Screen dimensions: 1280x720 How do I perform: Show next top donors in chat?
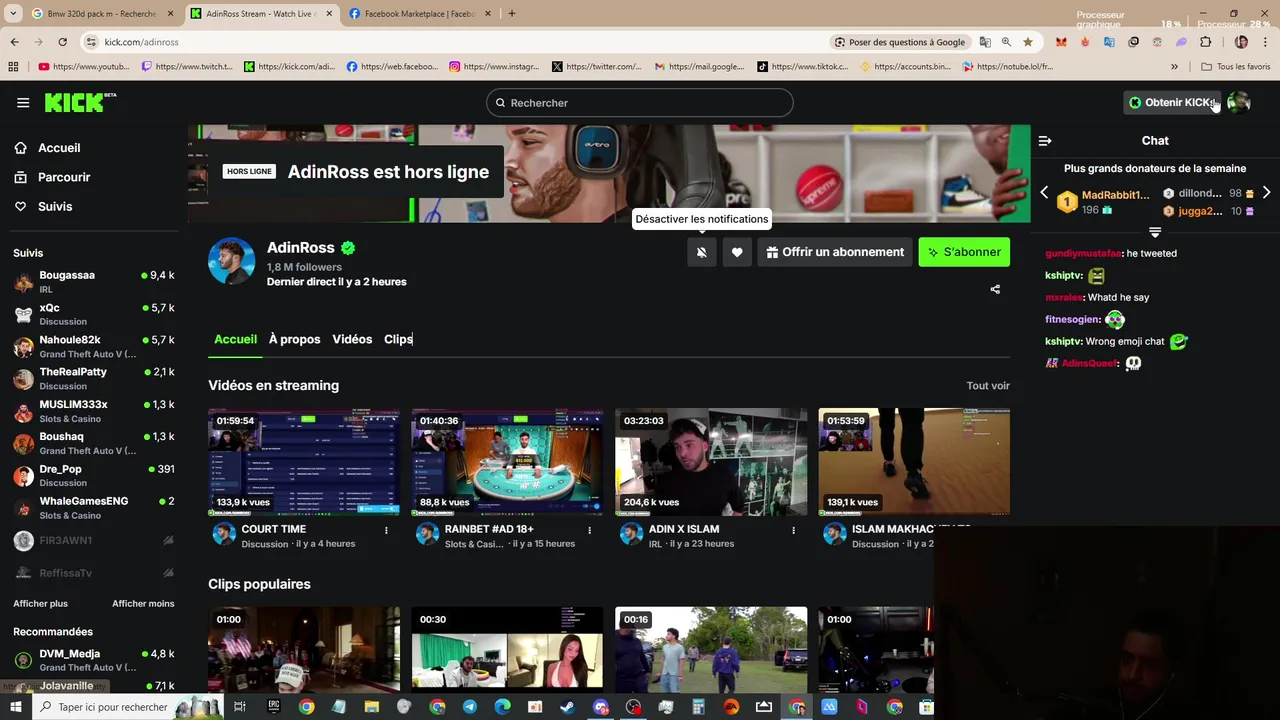click(x=1266, y=192)
